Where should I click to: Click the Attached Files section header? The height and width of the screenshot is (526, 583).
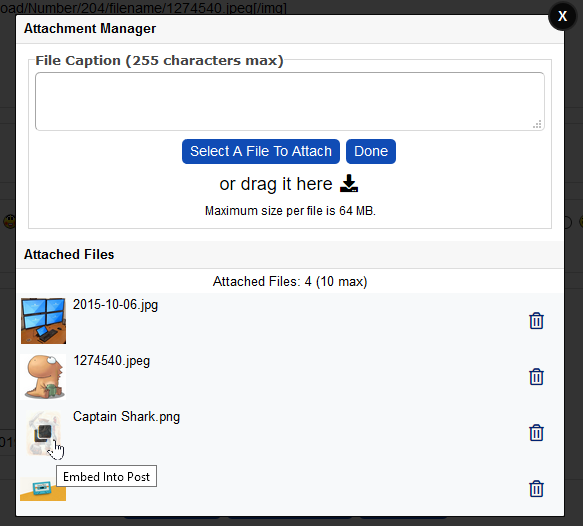tap(69, 254)
